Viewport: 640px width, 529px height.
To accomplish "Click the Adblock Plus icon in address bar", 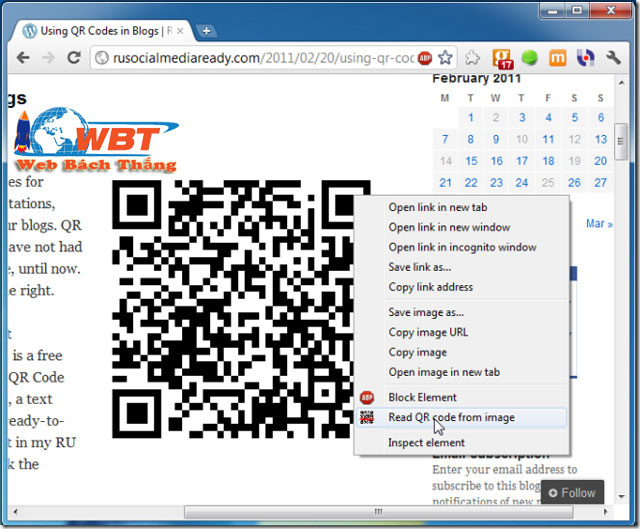I will click(425, 58).
